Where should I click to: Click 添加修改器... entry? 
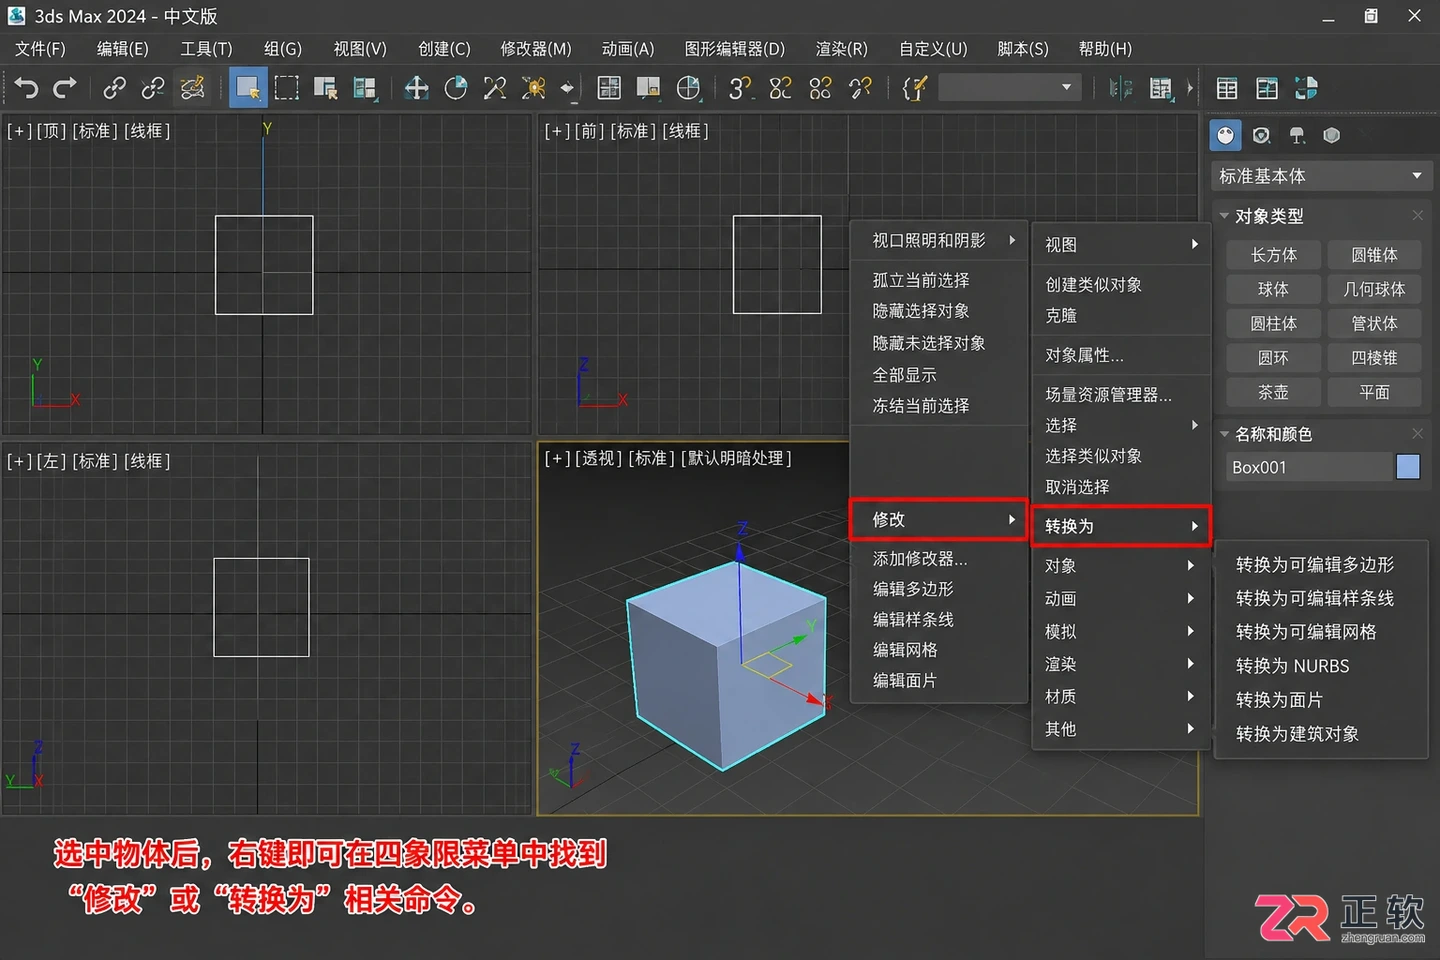click(920, 559)
